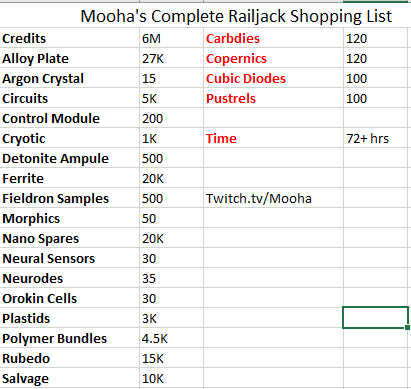Select the Alloy Plate cell

tap(69, 58)
